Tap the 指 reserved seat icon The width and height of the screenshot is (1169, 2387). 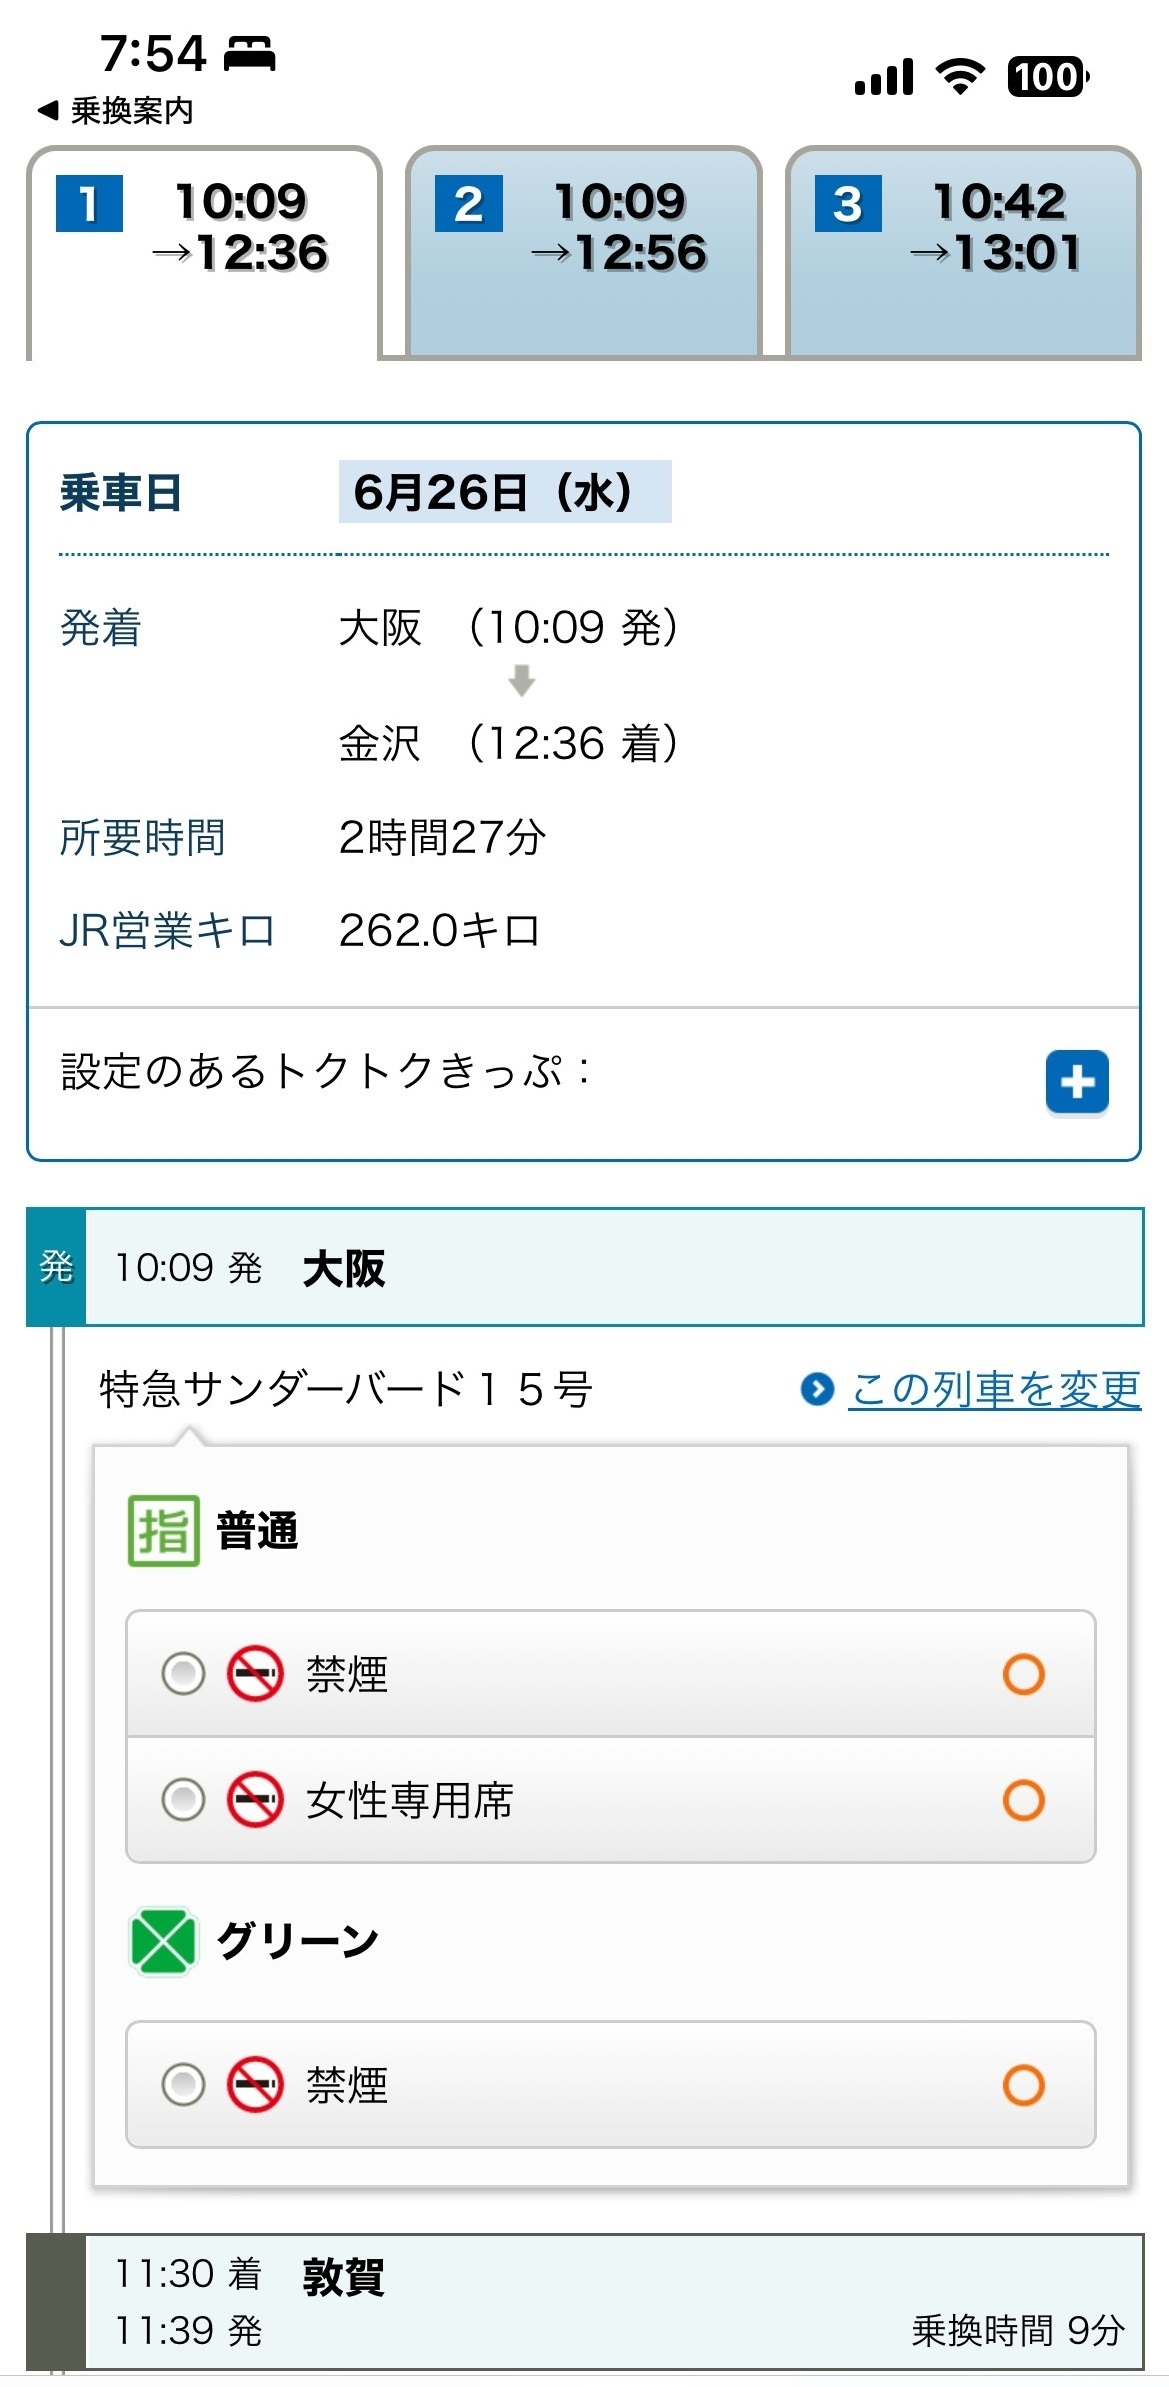163,1531
